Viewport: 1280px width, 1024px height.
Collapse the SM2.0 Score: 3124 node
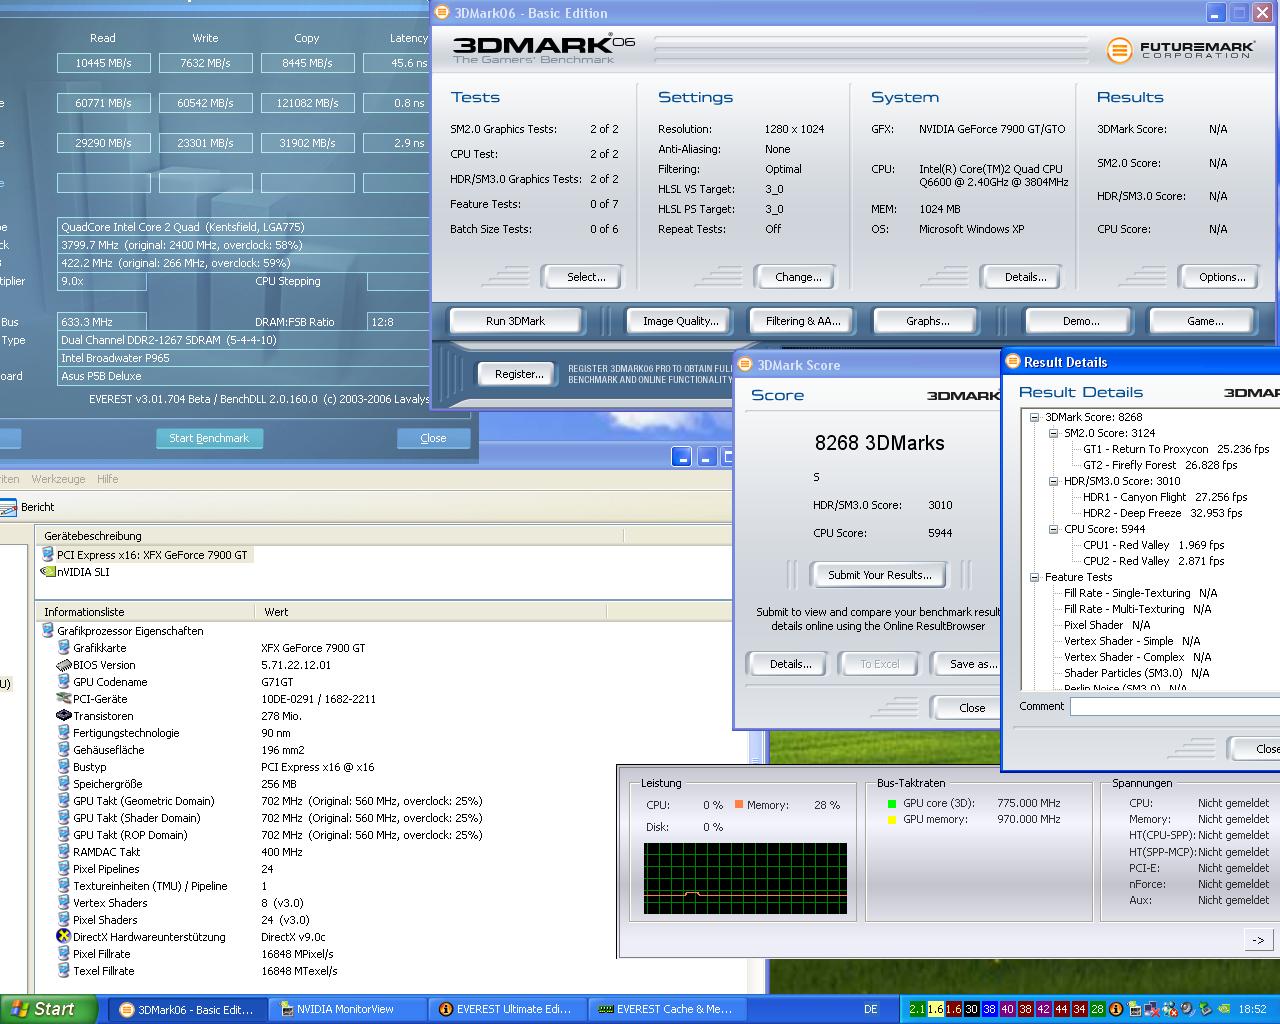coord(1053,433)
